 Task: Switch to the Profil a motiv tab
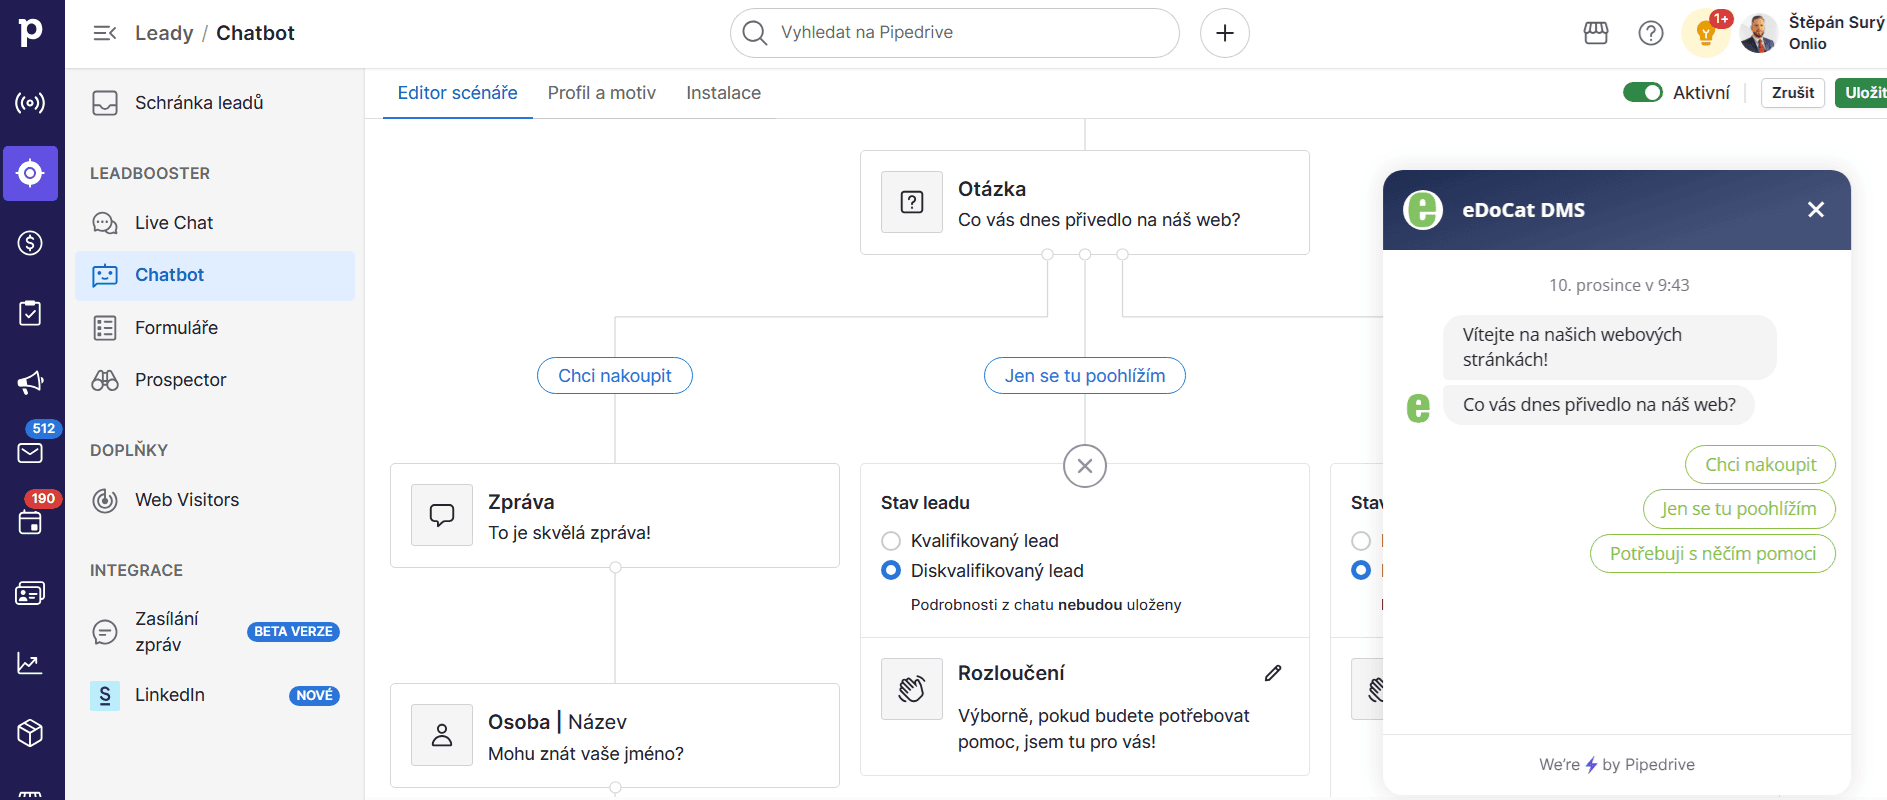coord(602,93)
